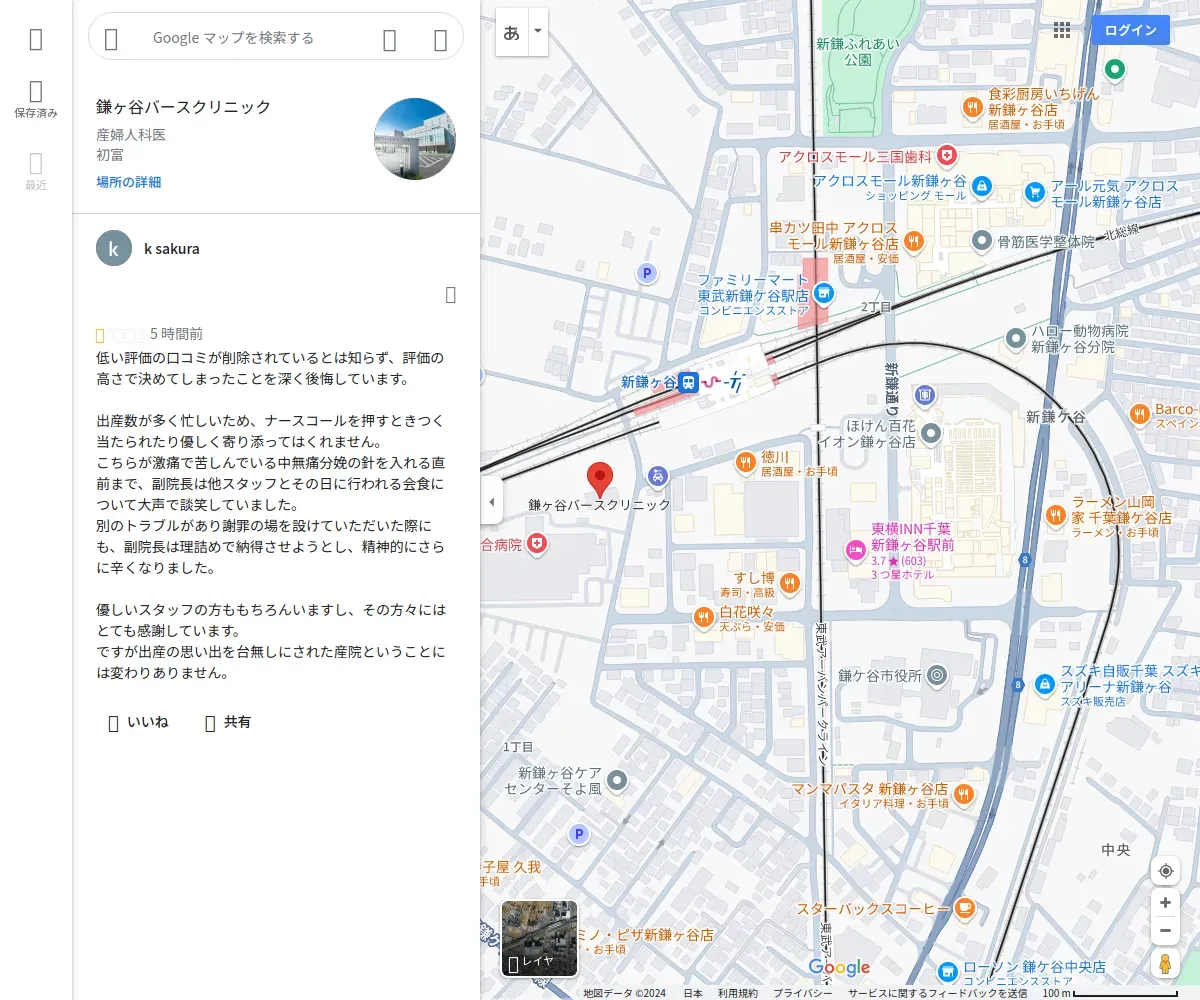Click the ラーメン山岡家 restaurant marker

[1055, 514]
